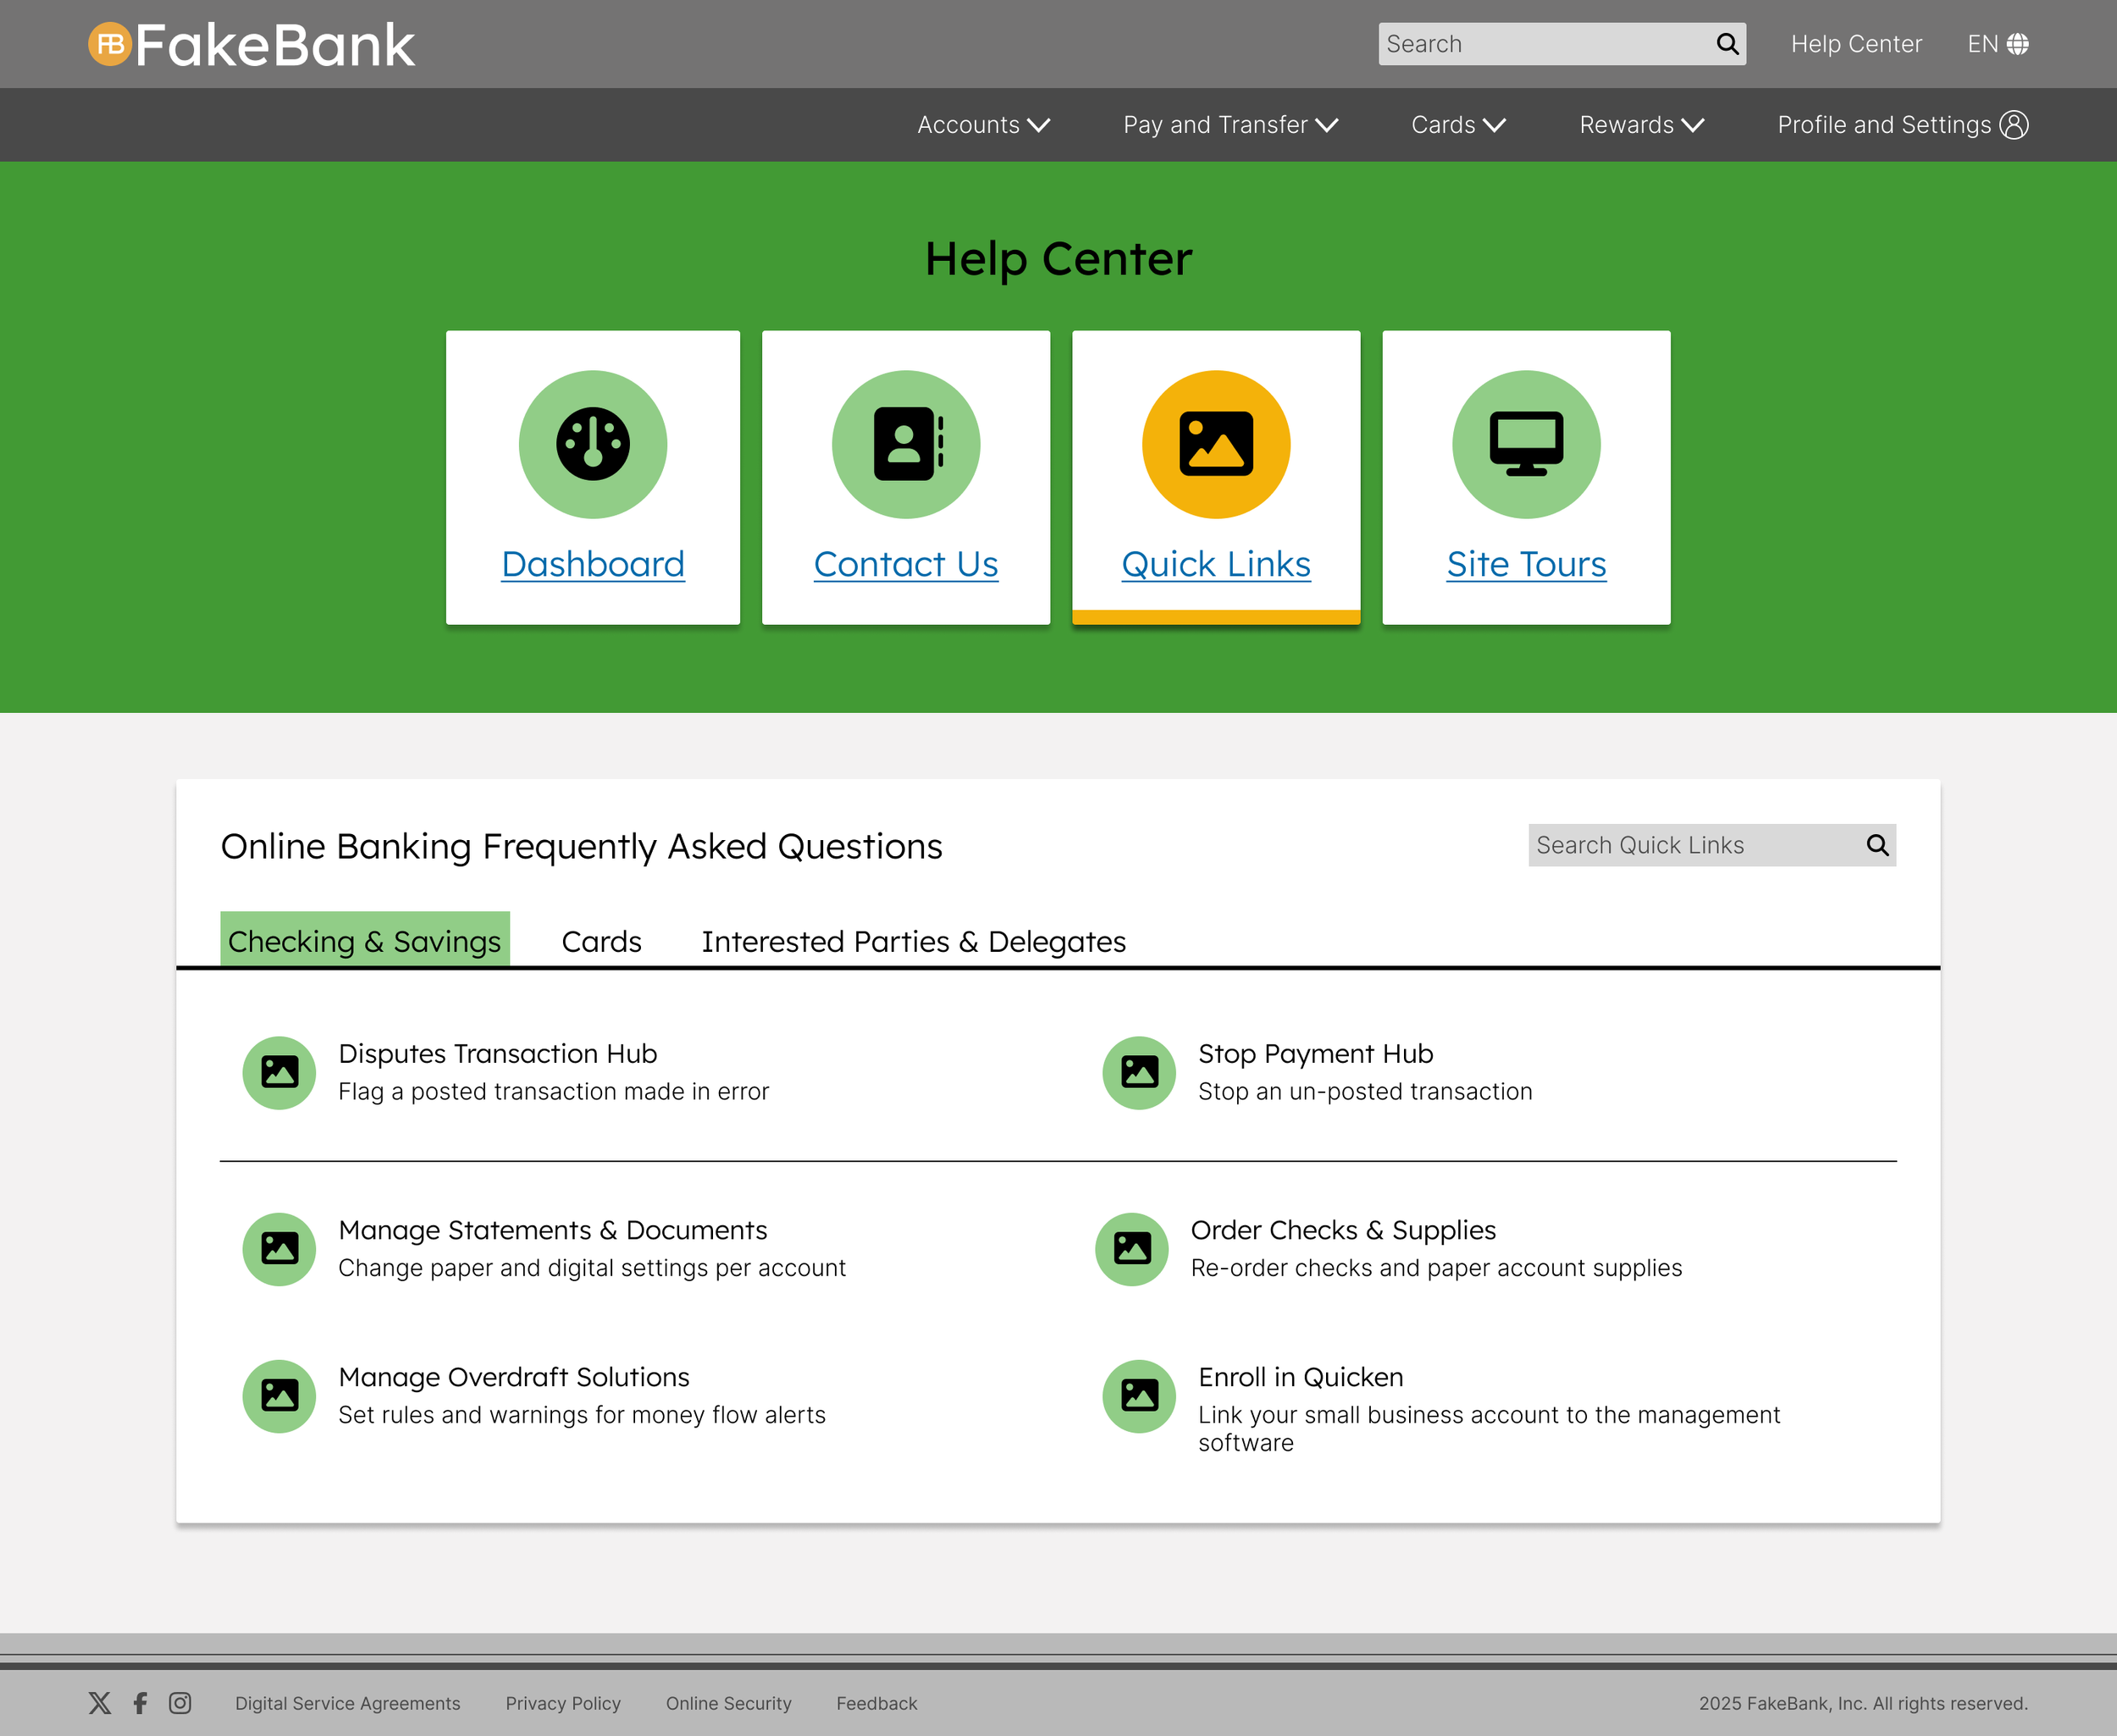Switch to the Interested Parties & Delegates tab
This screenshot has width=2117, height=1736.
[x=913, y=942]
